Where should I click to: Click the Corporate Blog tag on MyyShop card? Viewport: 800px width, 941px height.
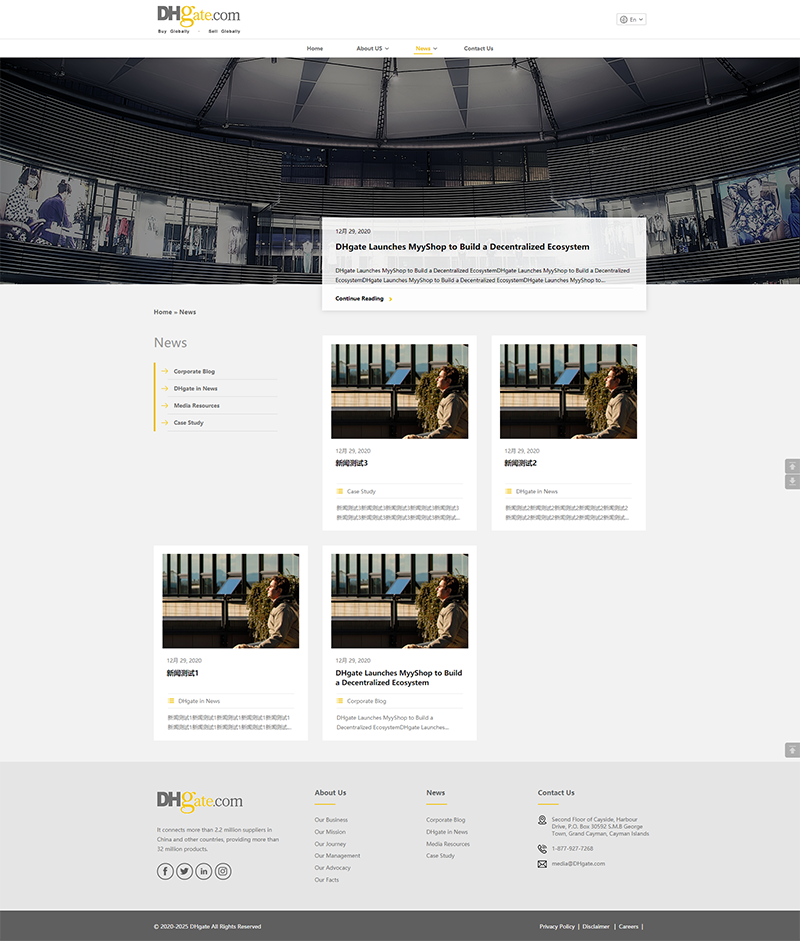coord(367,701)
